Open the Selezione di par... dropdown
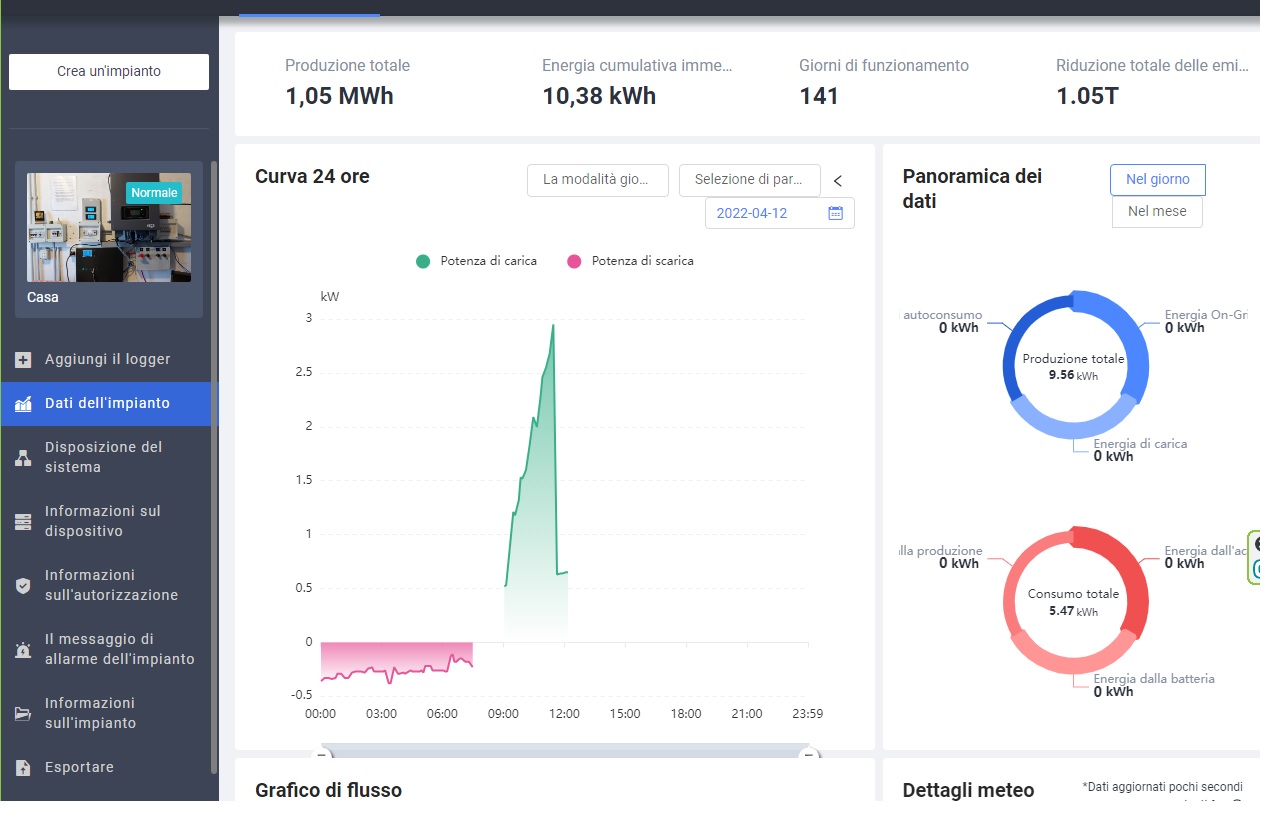This screenshot has height=814, width=1280. click(749, 180)
